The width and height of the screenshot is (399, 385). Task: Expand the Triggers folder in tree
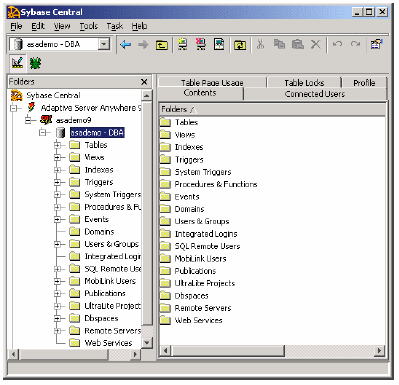[x=57, y=182]
